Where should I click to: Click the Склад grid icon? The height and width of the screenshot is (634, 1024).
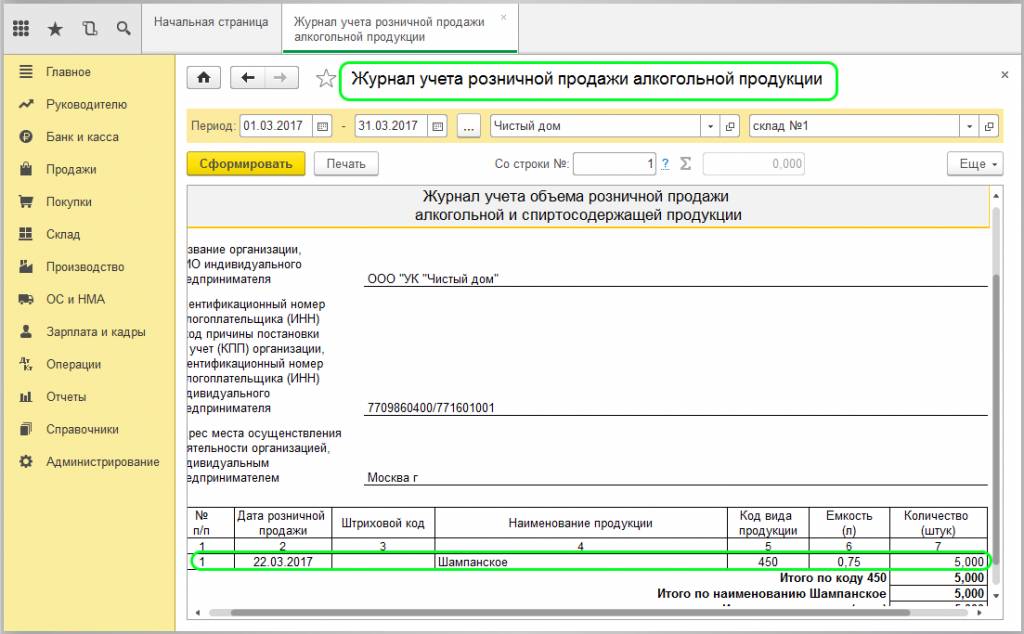click(26, 234)
